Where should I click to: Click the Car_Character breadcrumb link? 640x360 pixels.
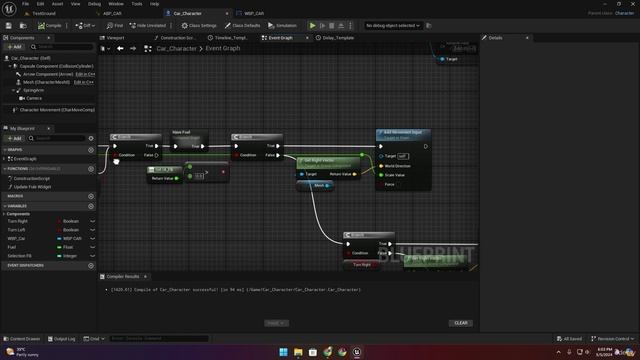(177, 49)
